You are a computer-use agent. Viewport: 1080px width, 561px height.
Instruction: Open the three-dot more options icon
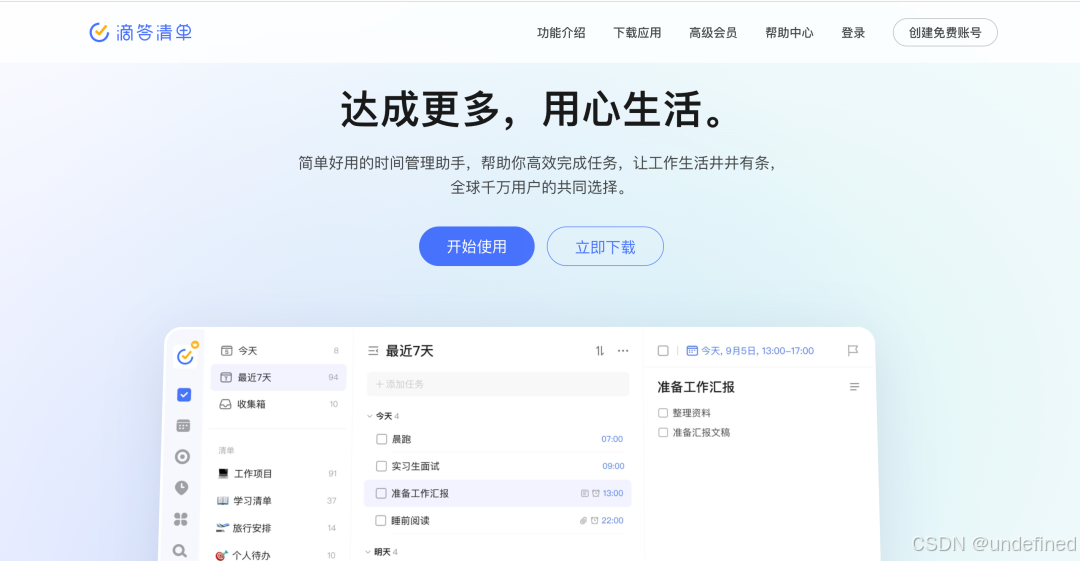coord(623,351)
